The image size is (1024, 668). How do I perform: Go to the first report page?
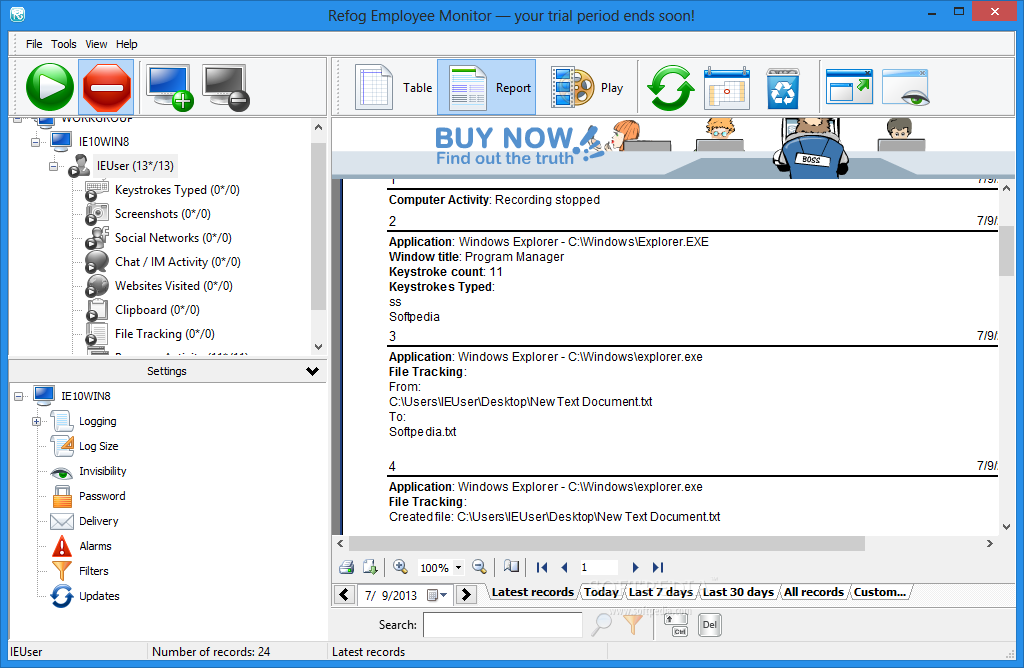click(x=542, y=567)
